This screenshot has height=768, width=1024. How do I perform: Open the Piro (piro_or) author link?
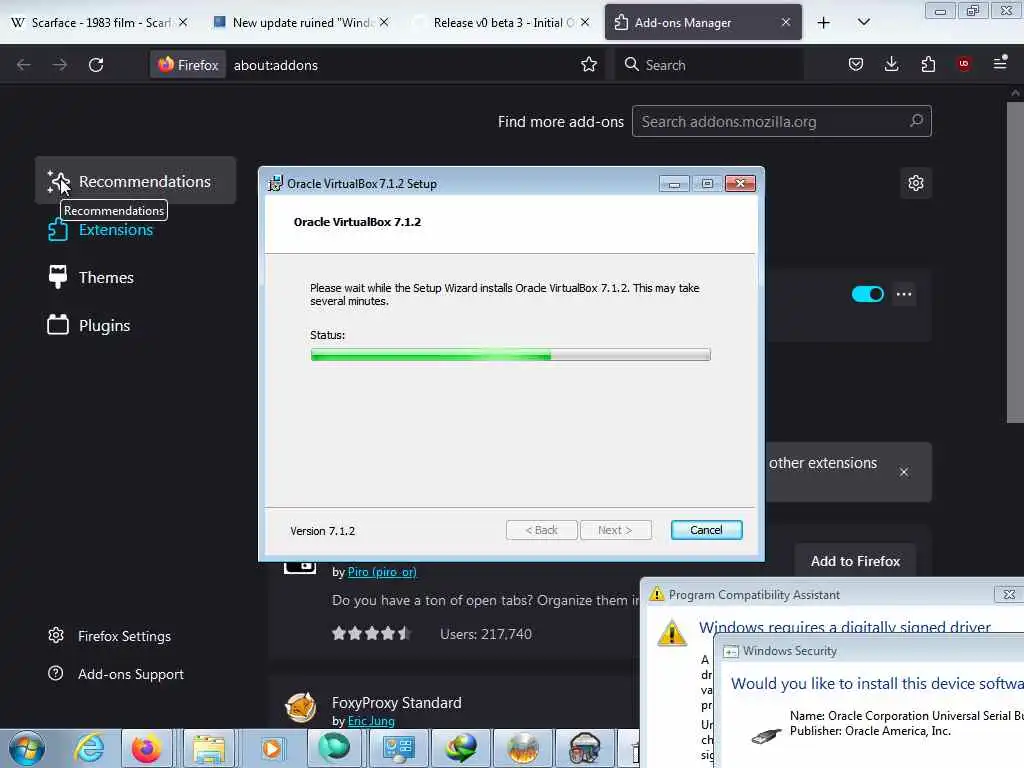(x=382, y=572)
